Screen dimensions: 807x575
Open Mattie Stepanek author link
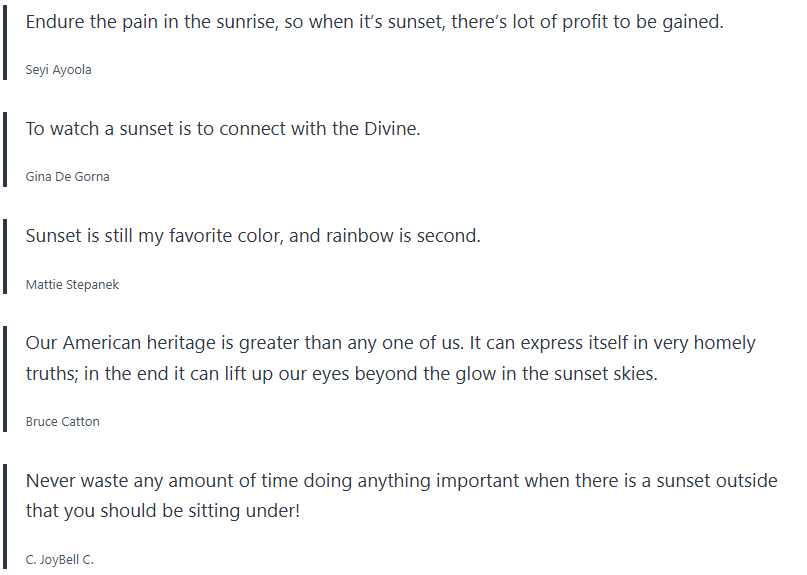click(x=72, y=285)
